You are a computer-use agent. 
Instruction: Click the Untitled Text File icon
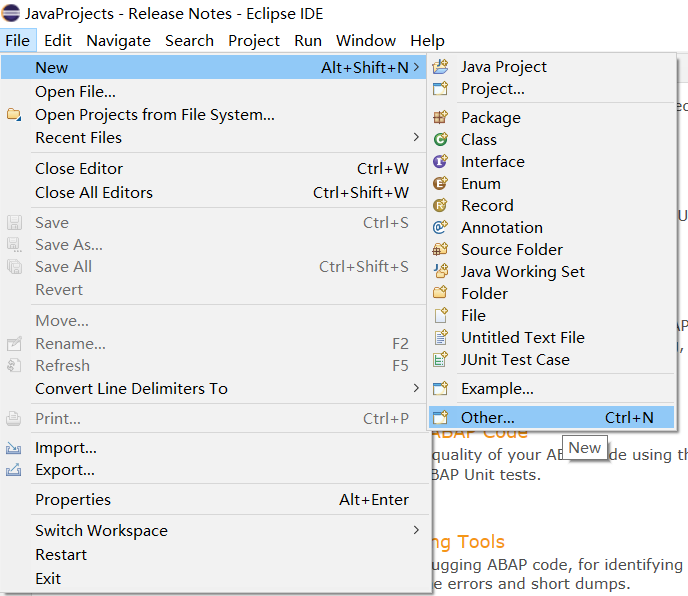coord(441,337)
